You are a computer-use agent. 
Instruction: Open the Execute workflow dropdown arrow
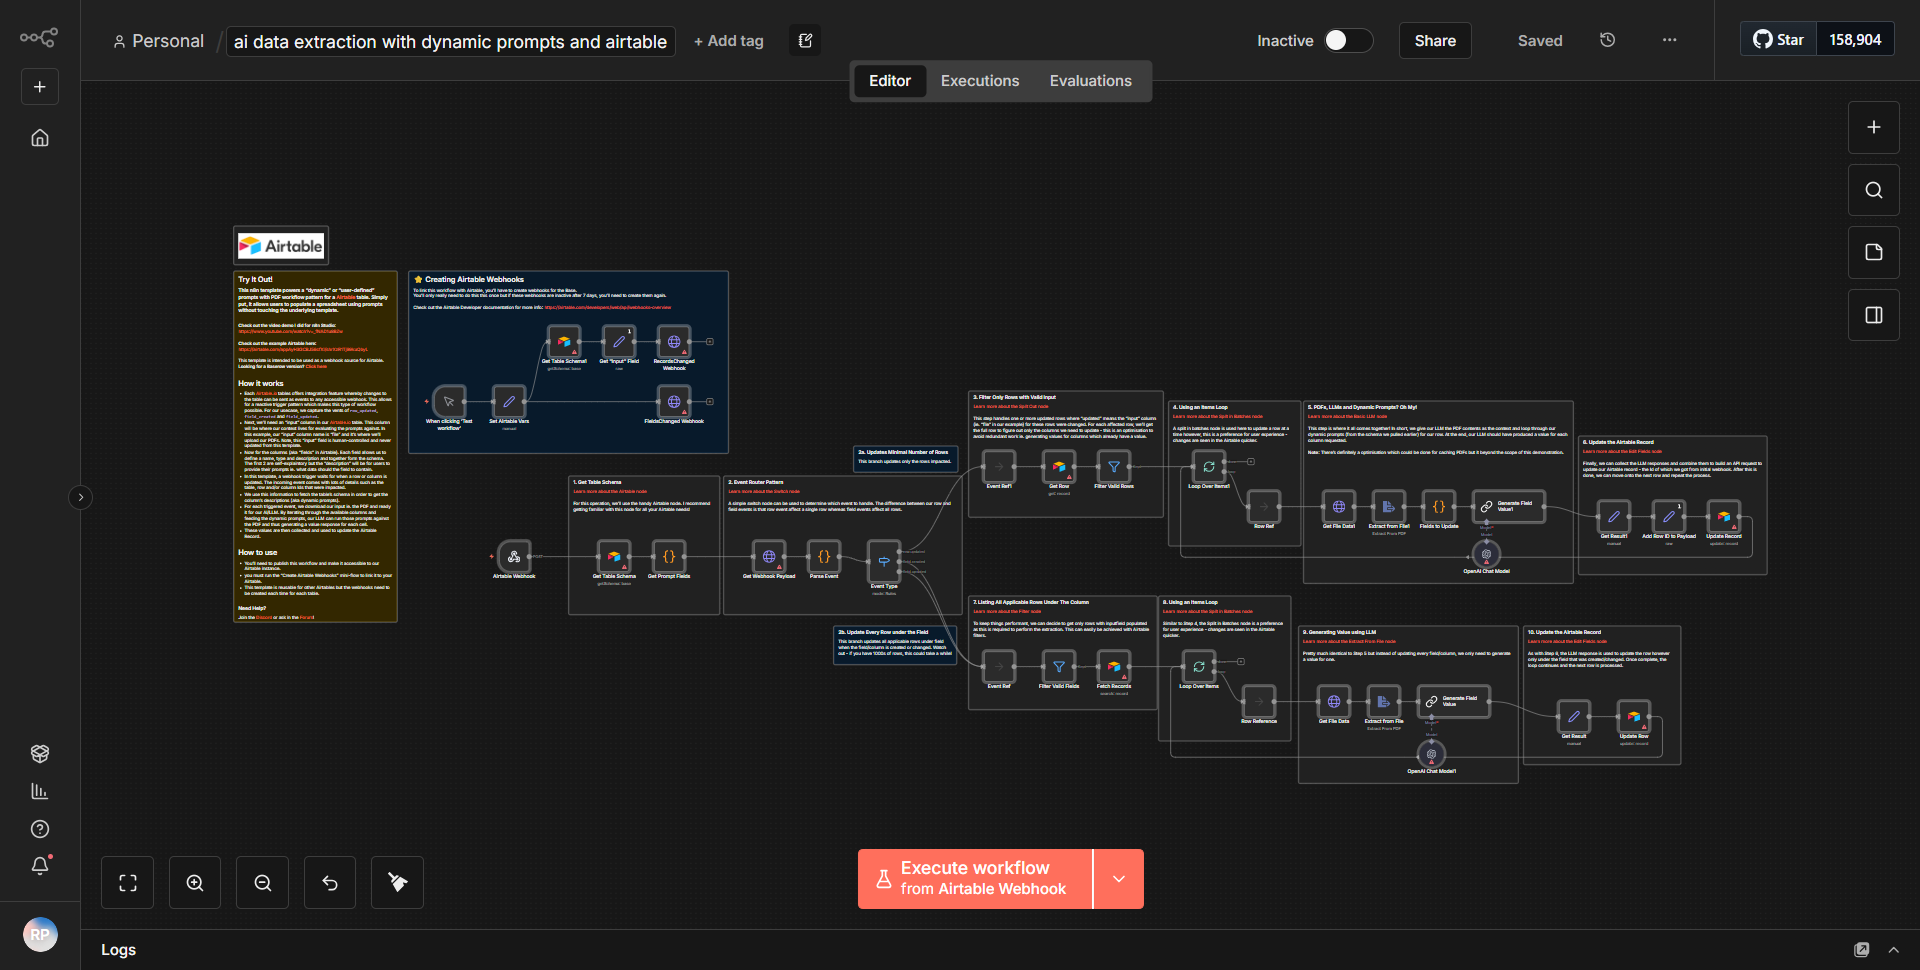[1119, 879]
